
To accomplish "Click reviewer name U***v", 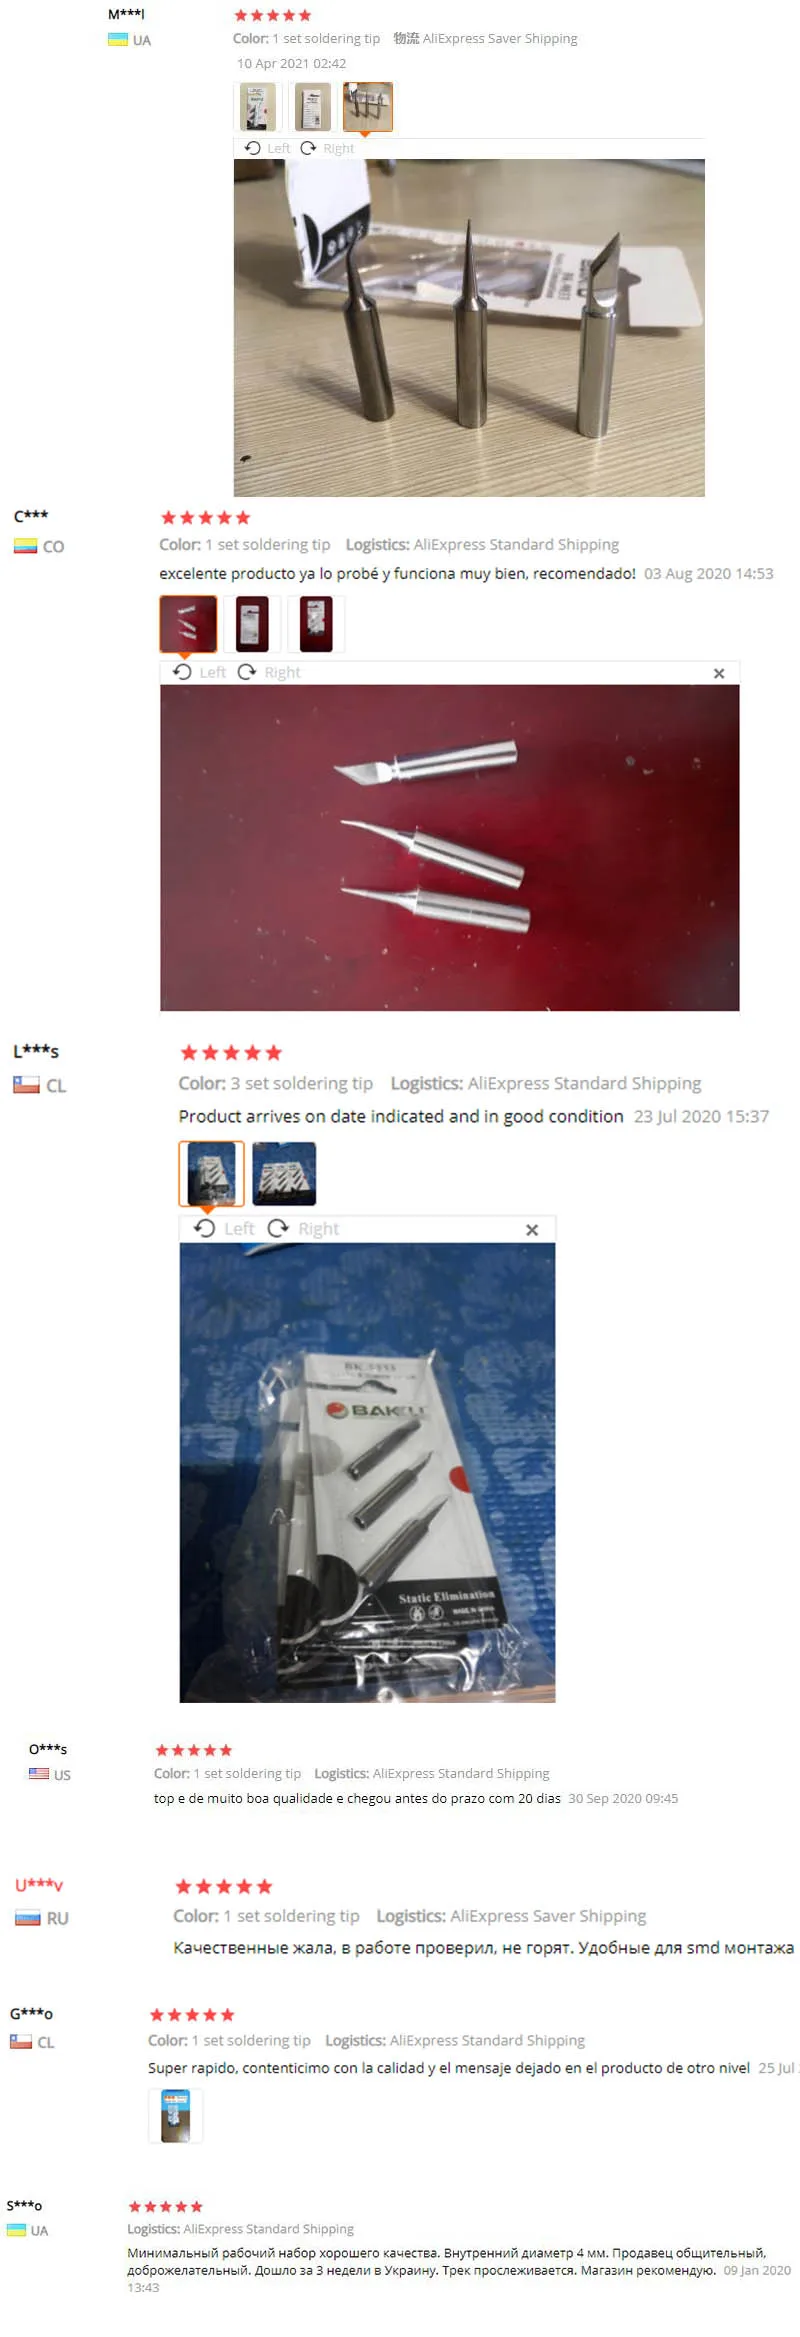I will click(39, 1884).
